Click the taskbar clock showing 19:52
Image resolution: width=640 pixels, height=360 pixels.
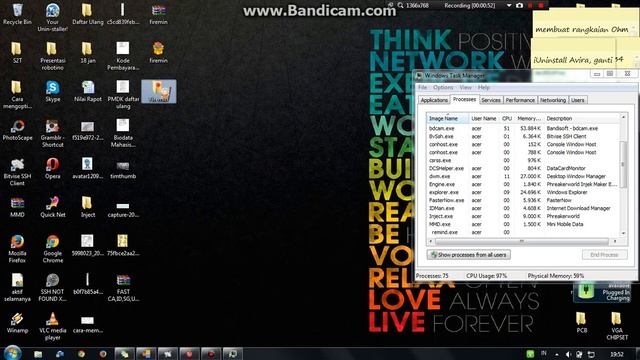pos(617,354)
